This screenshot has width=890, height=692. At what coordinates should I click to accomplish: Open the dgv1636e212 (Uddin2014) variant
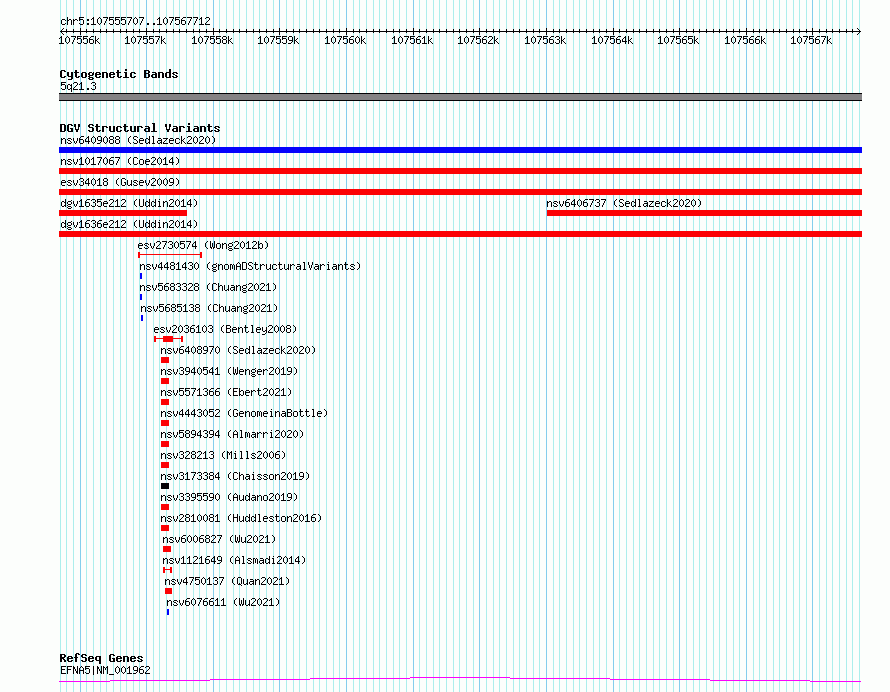(x=129, y=224)
